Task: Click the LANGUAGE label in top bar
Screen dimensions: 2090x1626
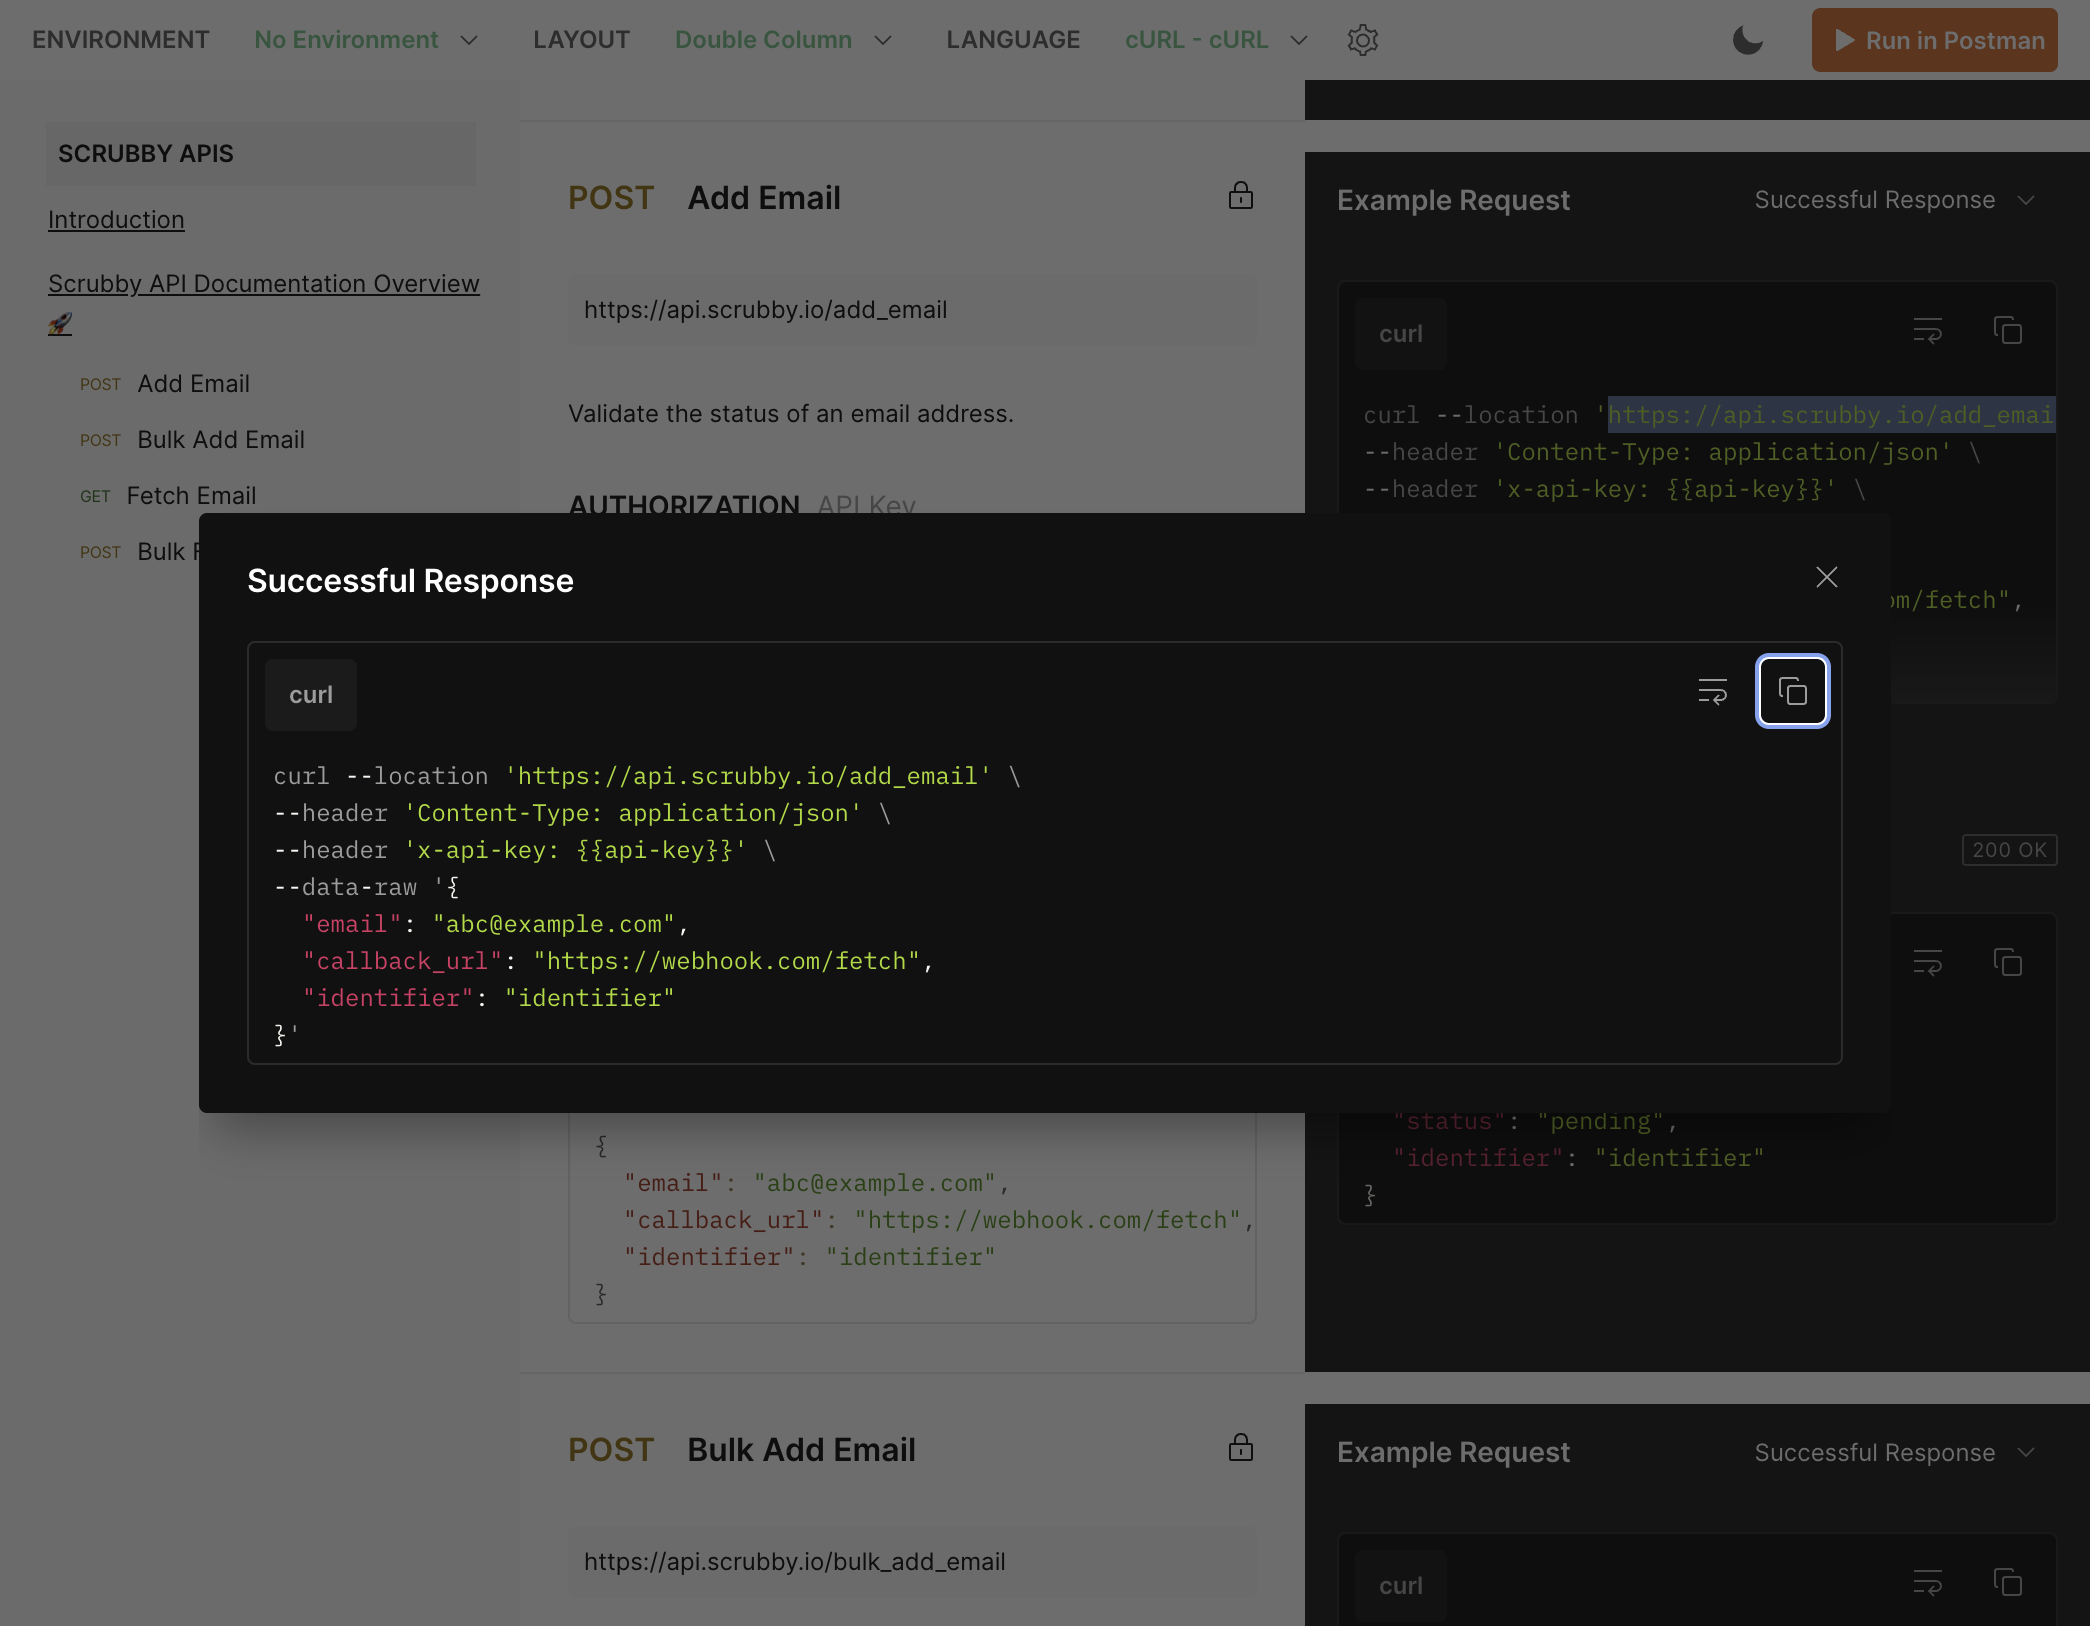Action: [1013, 40]
